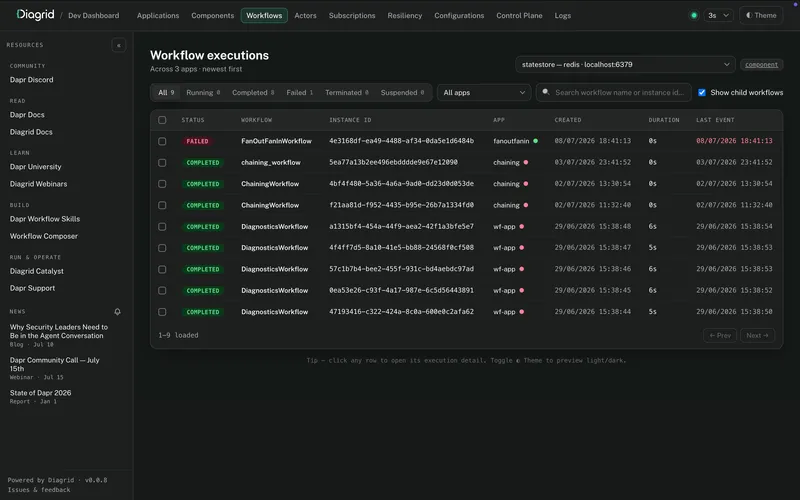This screenshot has height=500, width=800.
Task: Focus the workflow search field
Action: point(614,92)
